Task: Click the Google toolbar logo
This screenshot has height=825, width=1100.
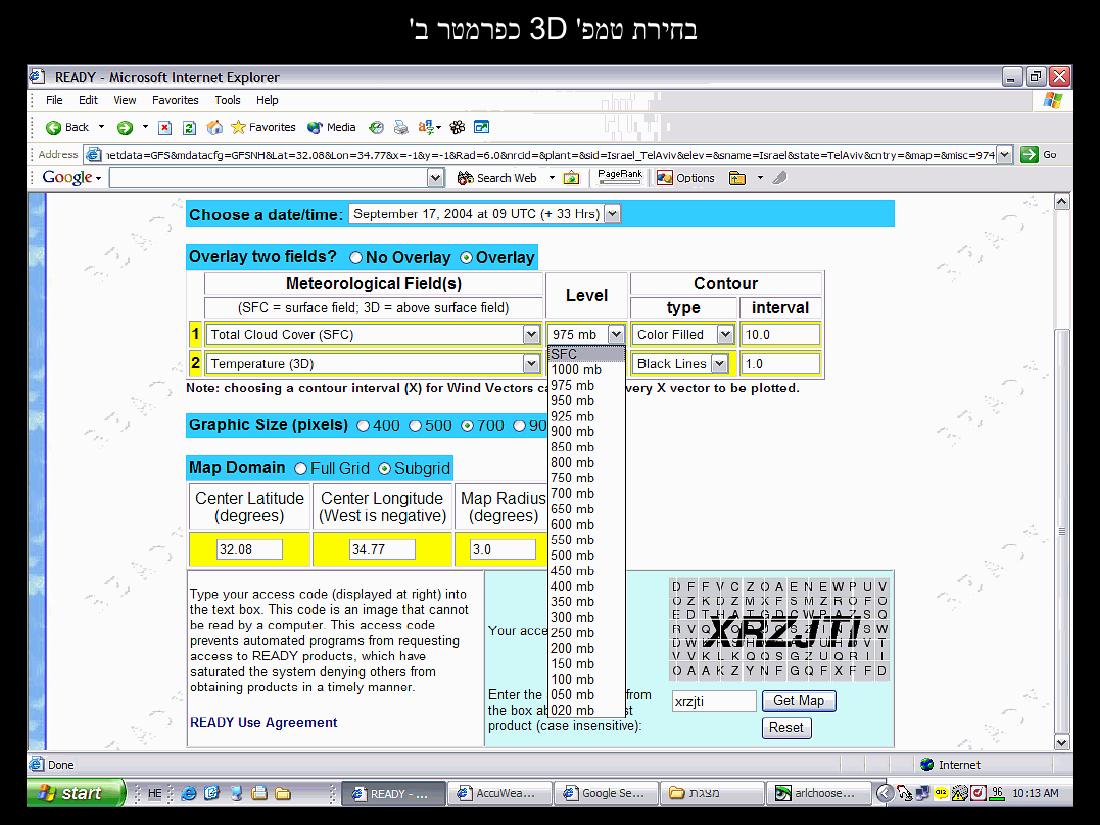Action: point(68,178)
